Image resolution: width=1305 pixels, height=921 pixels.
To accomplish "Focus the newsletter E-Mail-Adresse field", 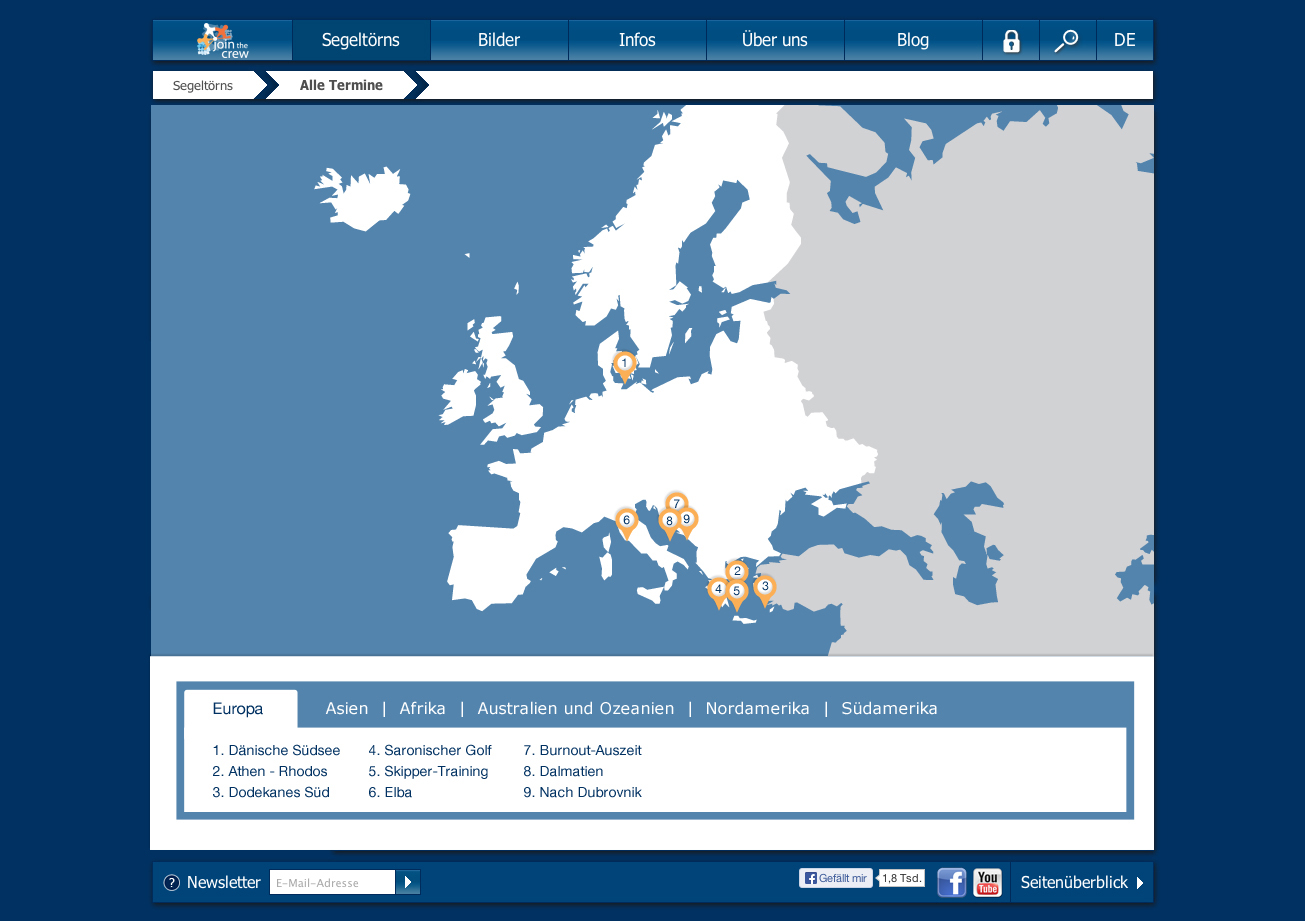I will pos(332,883).
